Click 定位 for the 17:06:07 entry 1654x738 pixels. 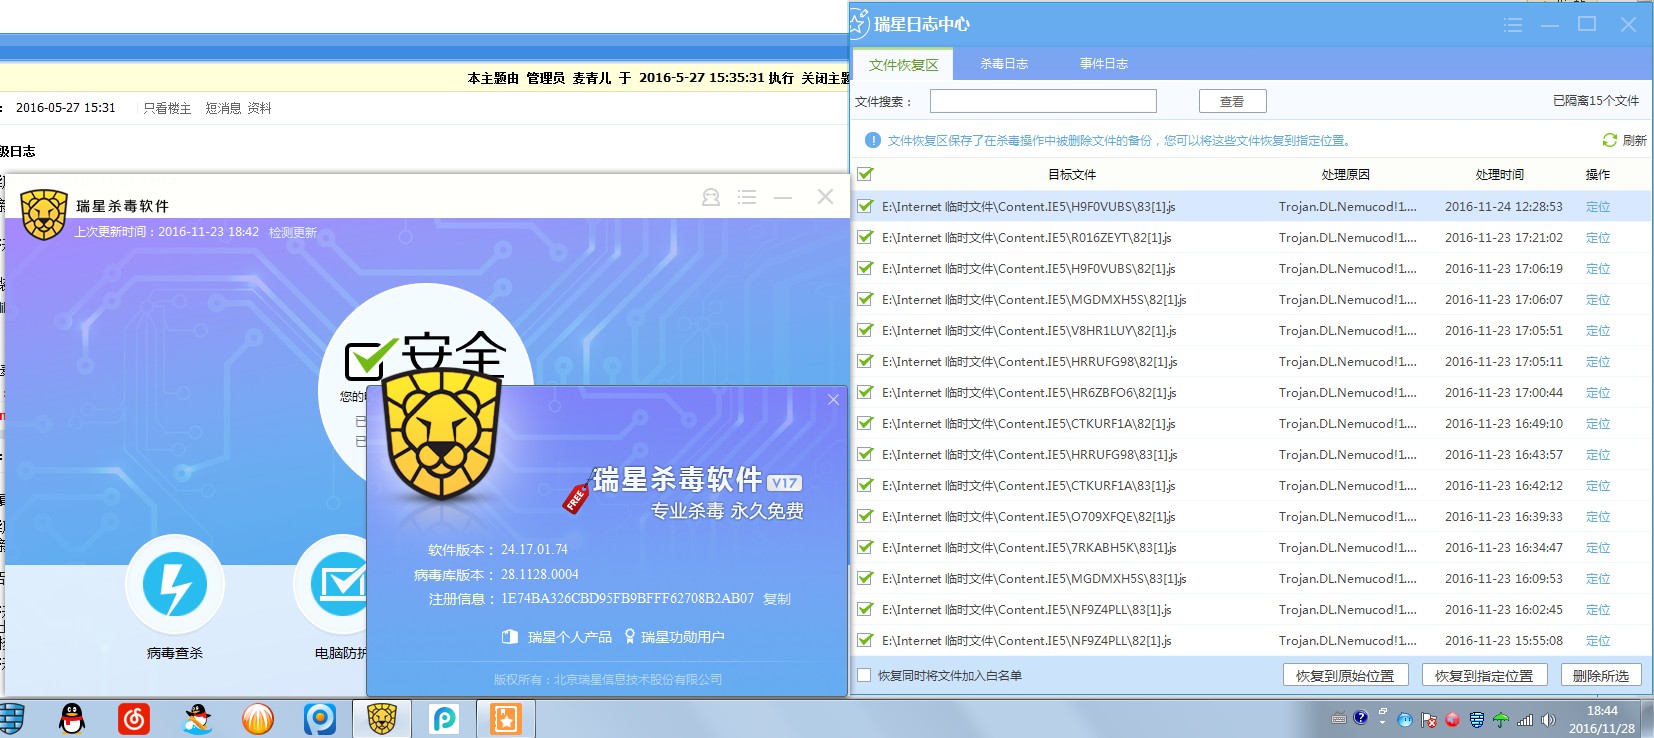tap(1598, 300)
